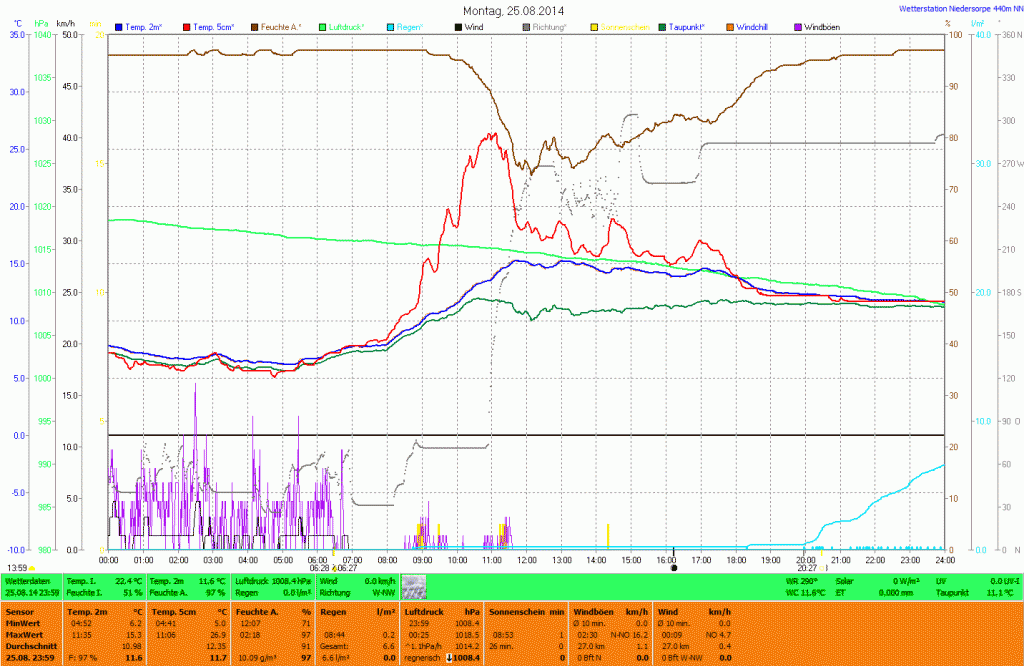Image resolution: width=1024 pixels, height=666 pixels.
Task: Click the weather condition thumbnail image
Action: point(413,587)
